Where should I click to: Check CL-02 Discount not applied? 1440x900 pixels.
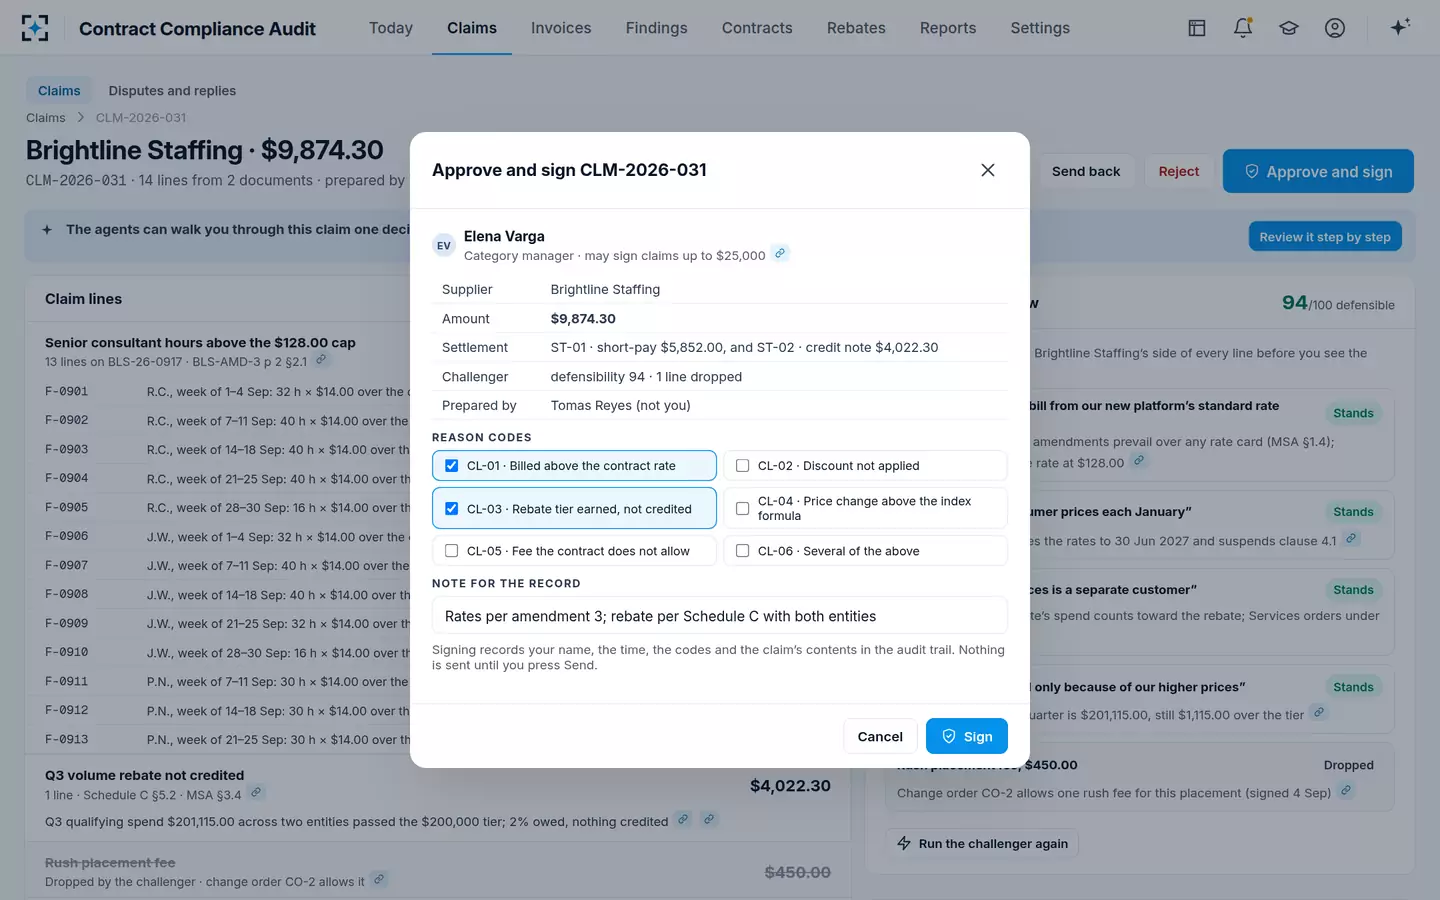865,466
